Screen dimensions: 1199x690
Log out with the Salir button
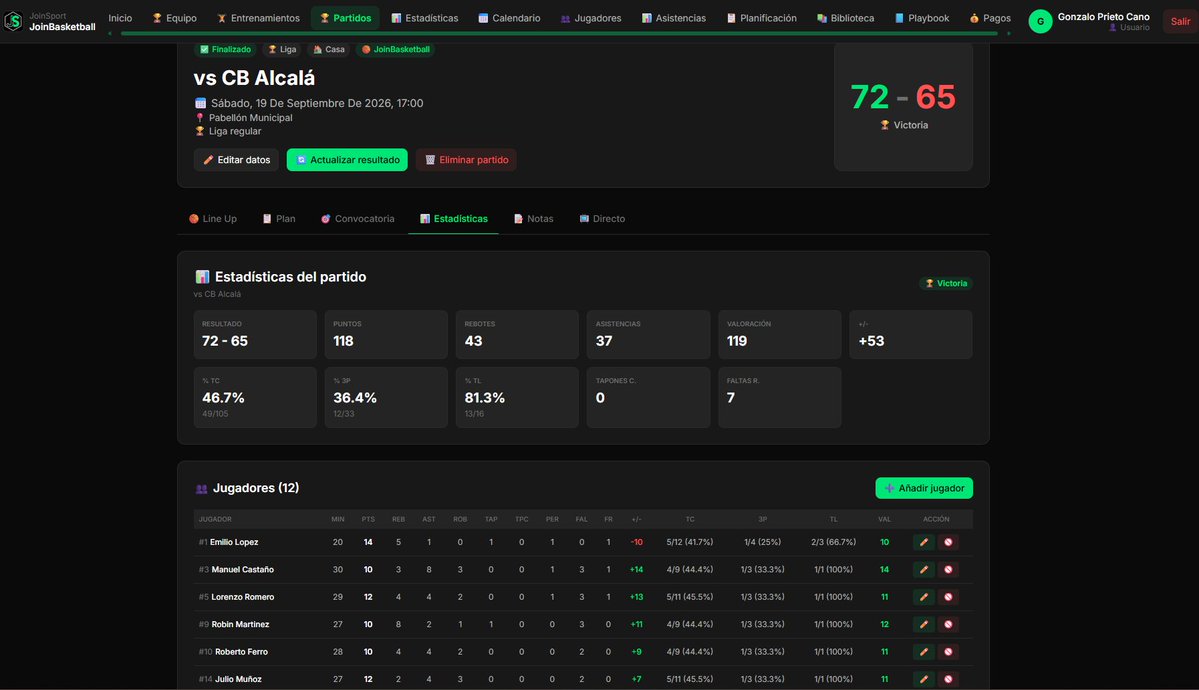pyautogui.click(x=1180, y=21)
